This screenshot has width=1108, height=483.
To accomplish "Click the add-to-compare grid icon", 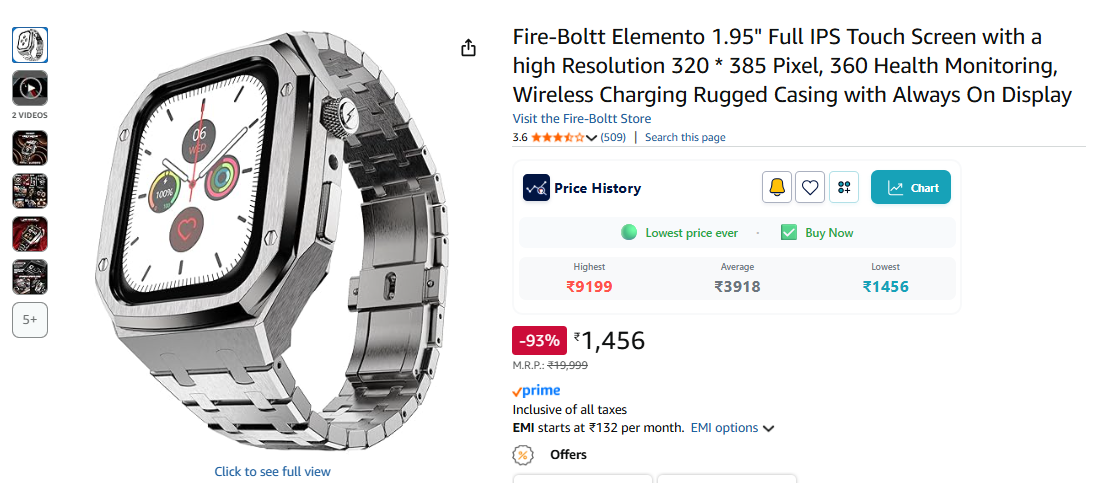I will [844, 187].
